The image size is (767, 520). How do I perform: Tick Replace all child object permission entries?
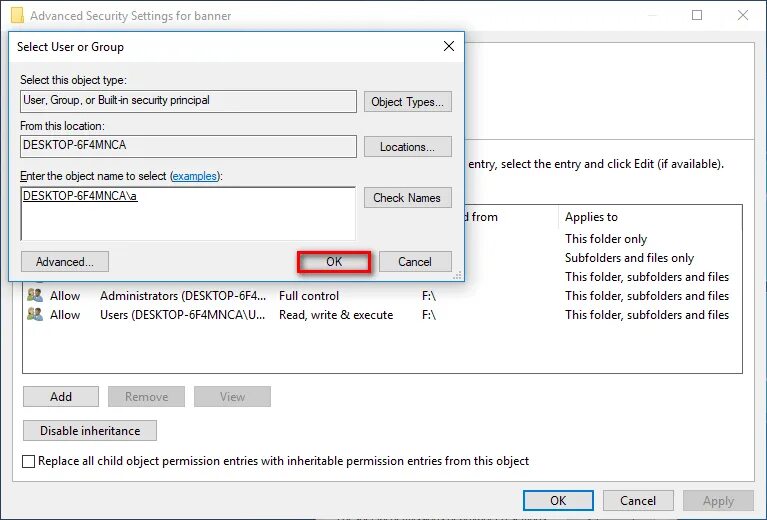click(x=28, y=461)
